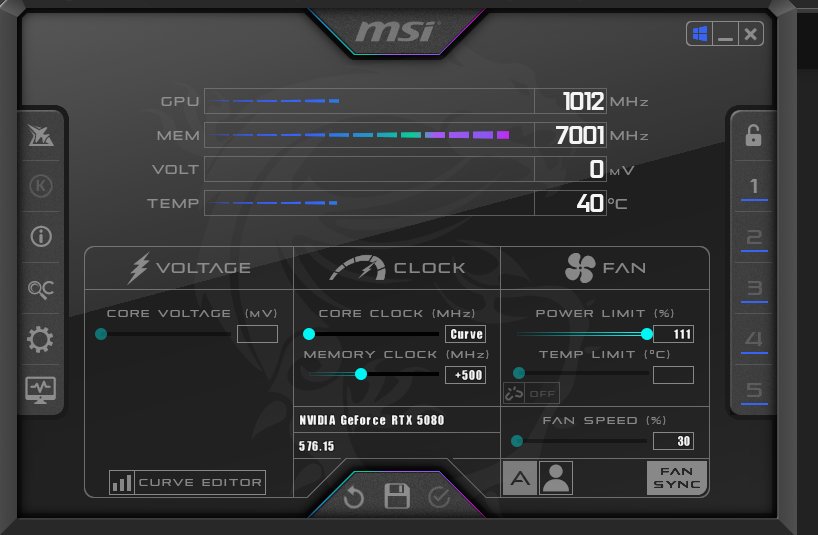Click the MEM usage bar graph

[369, 135]
